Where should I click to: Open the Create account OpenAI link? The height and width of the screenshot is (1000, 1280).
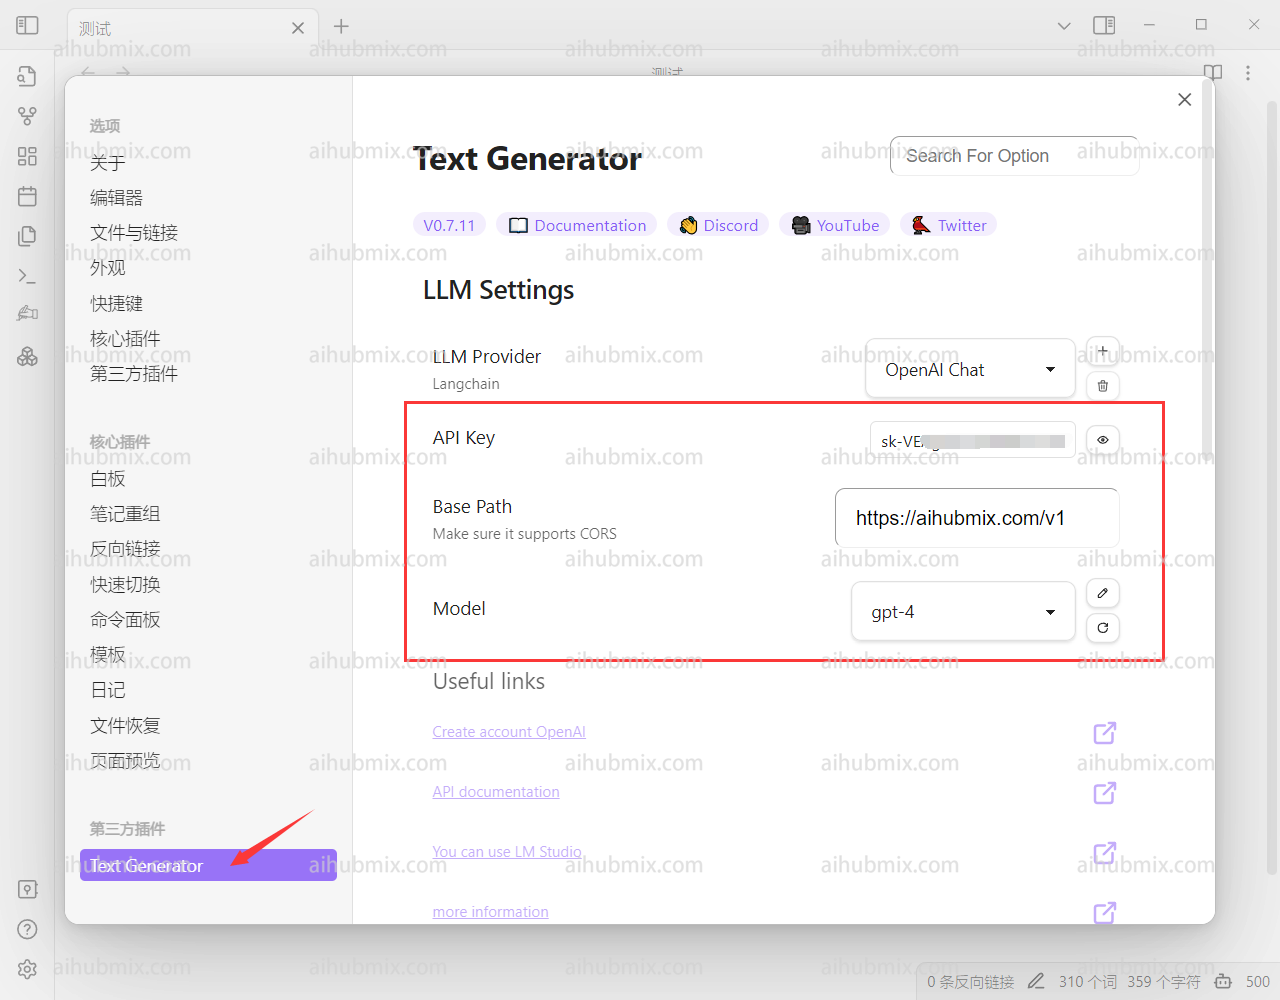pos(509,732)
